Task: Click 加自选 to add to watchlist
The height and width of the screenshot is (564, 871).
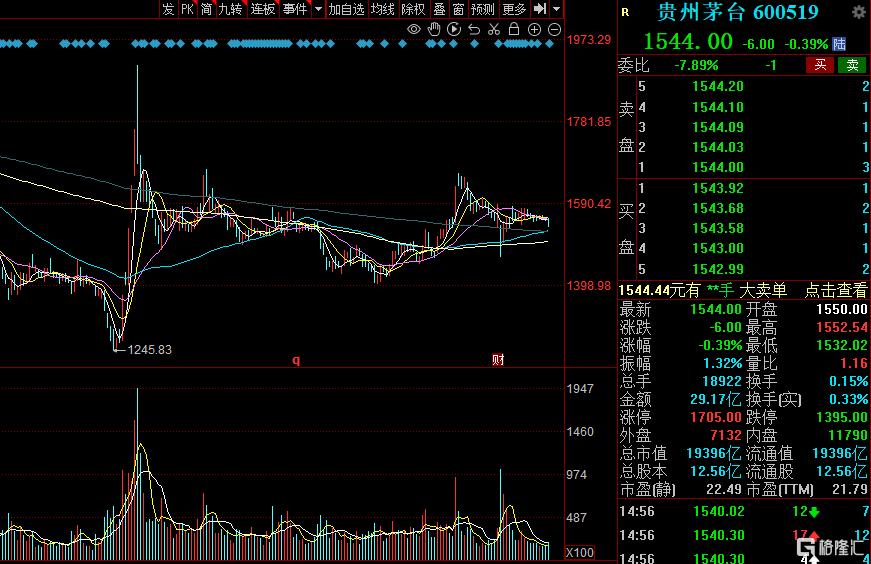Action: (346, 9)
